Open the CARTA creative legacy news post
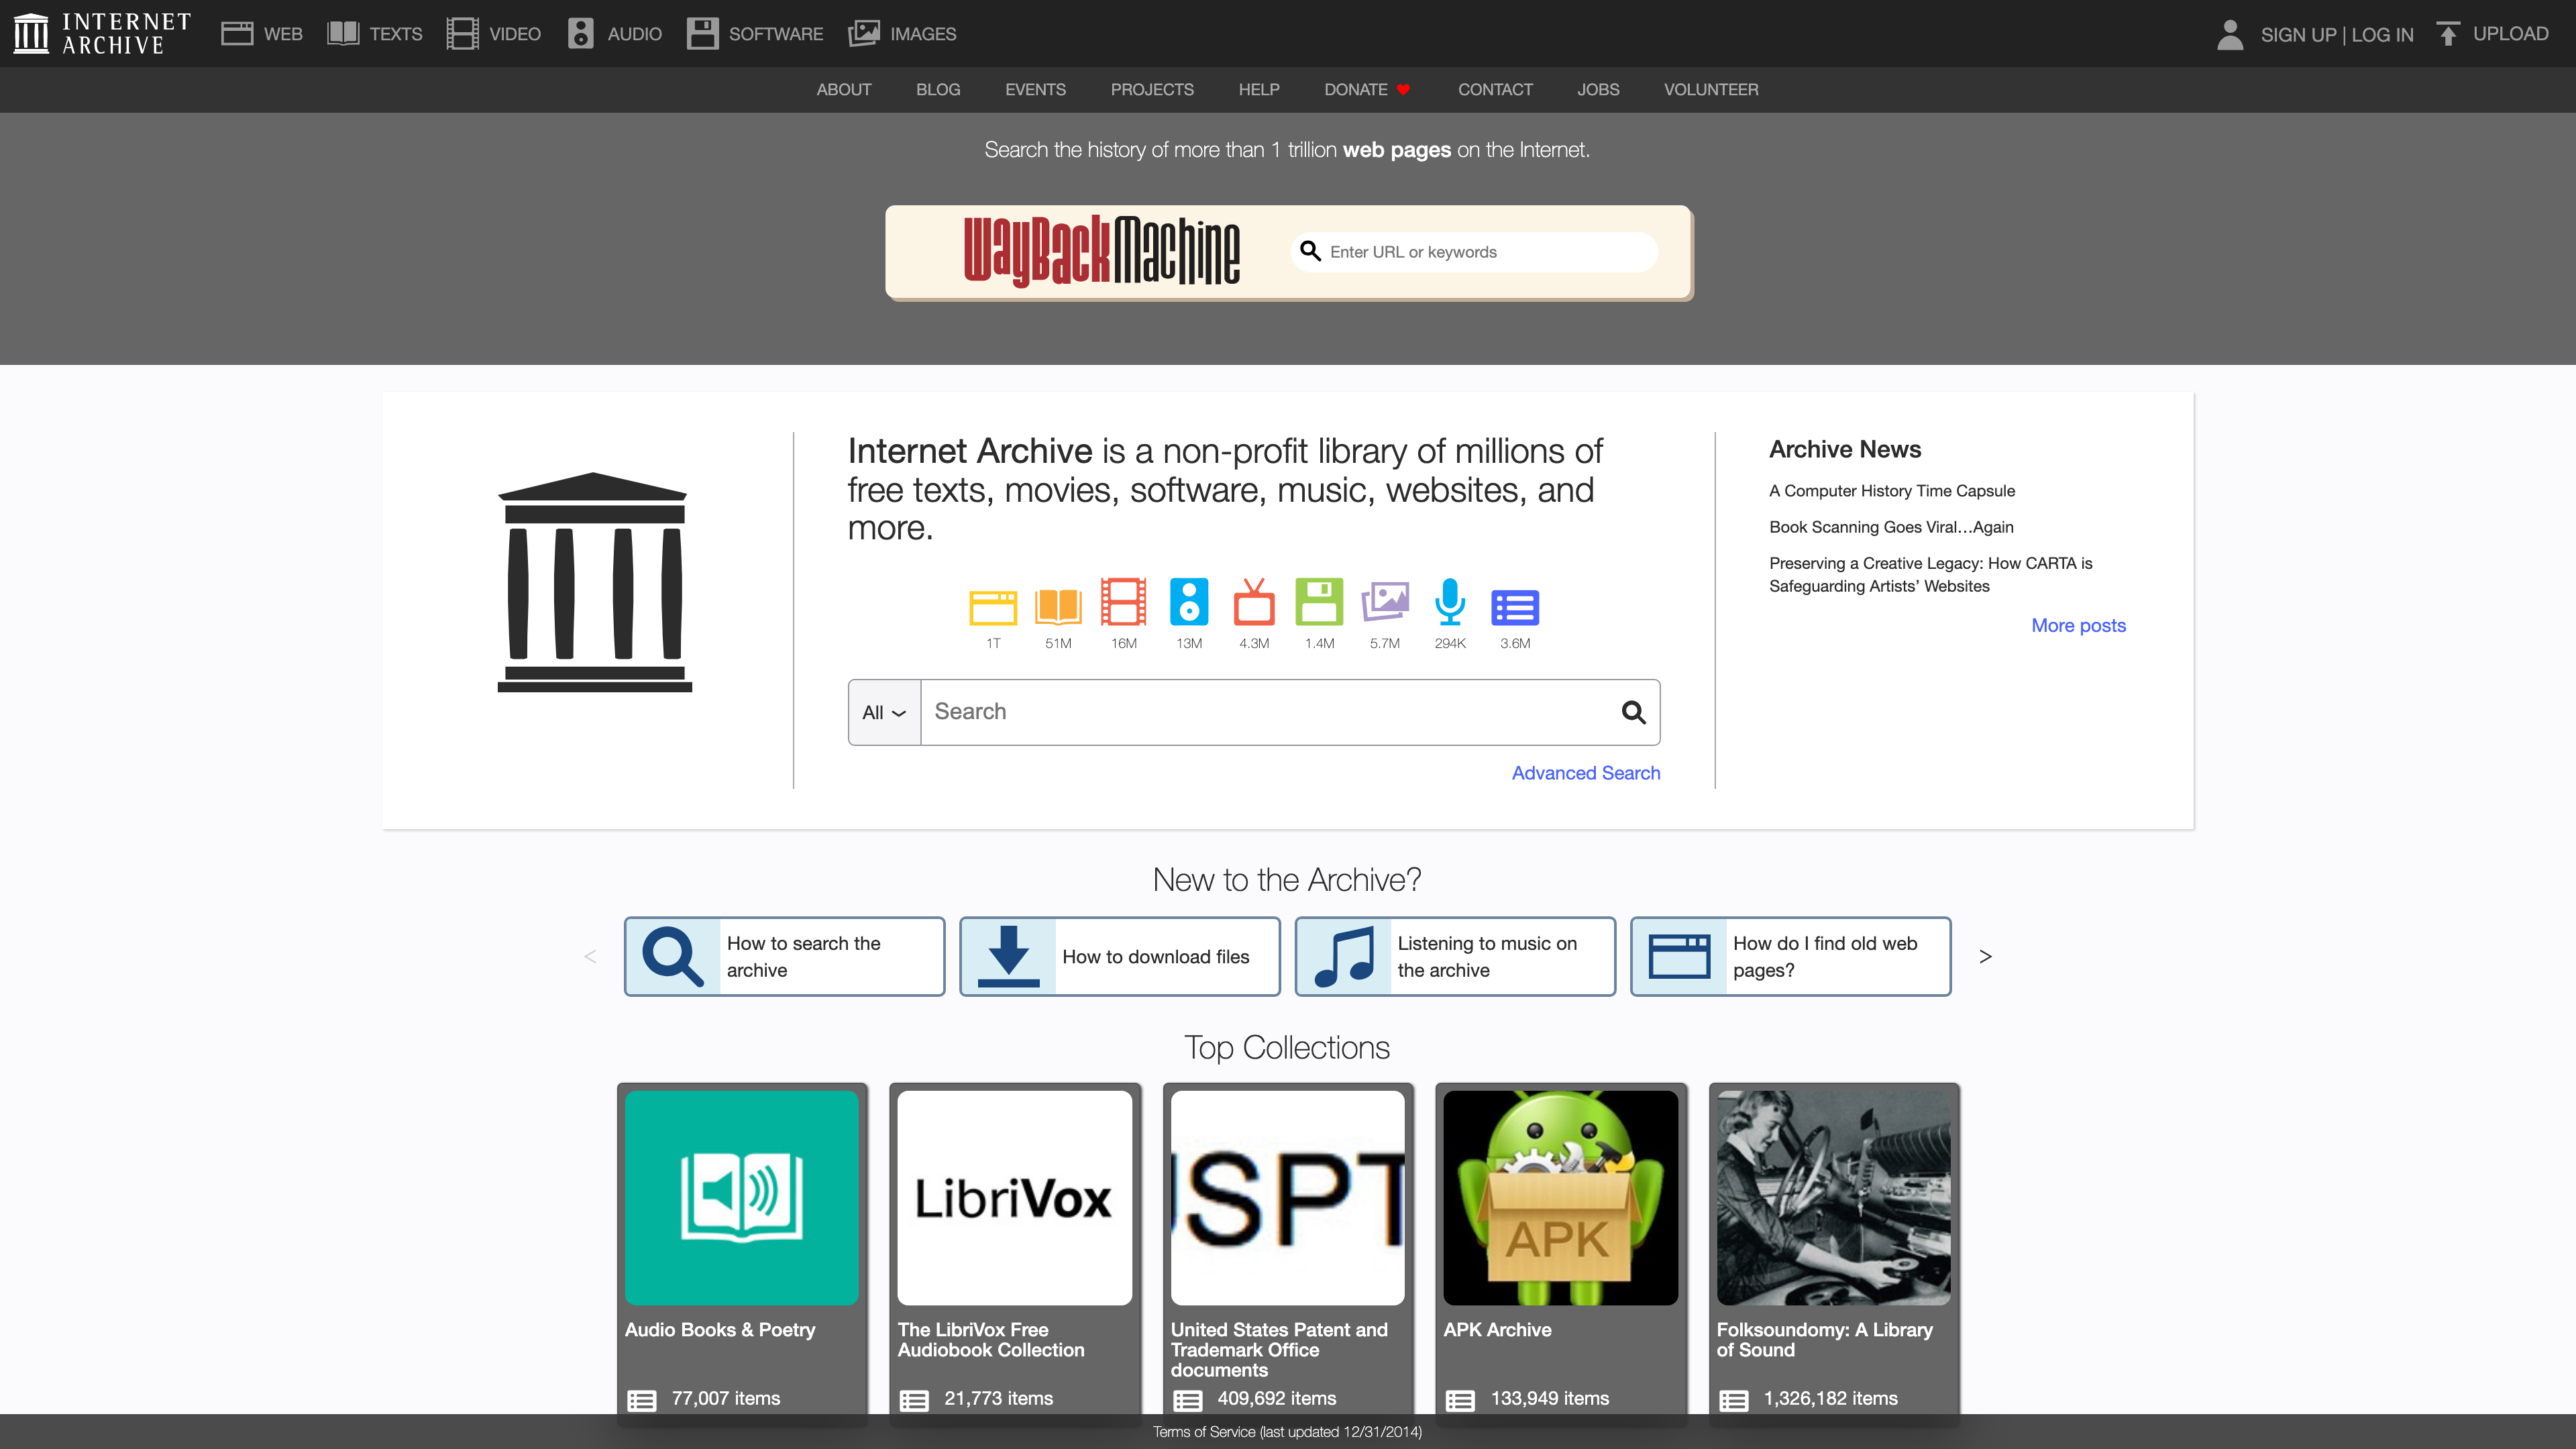The image size is (2576, 1449). 1930,575
